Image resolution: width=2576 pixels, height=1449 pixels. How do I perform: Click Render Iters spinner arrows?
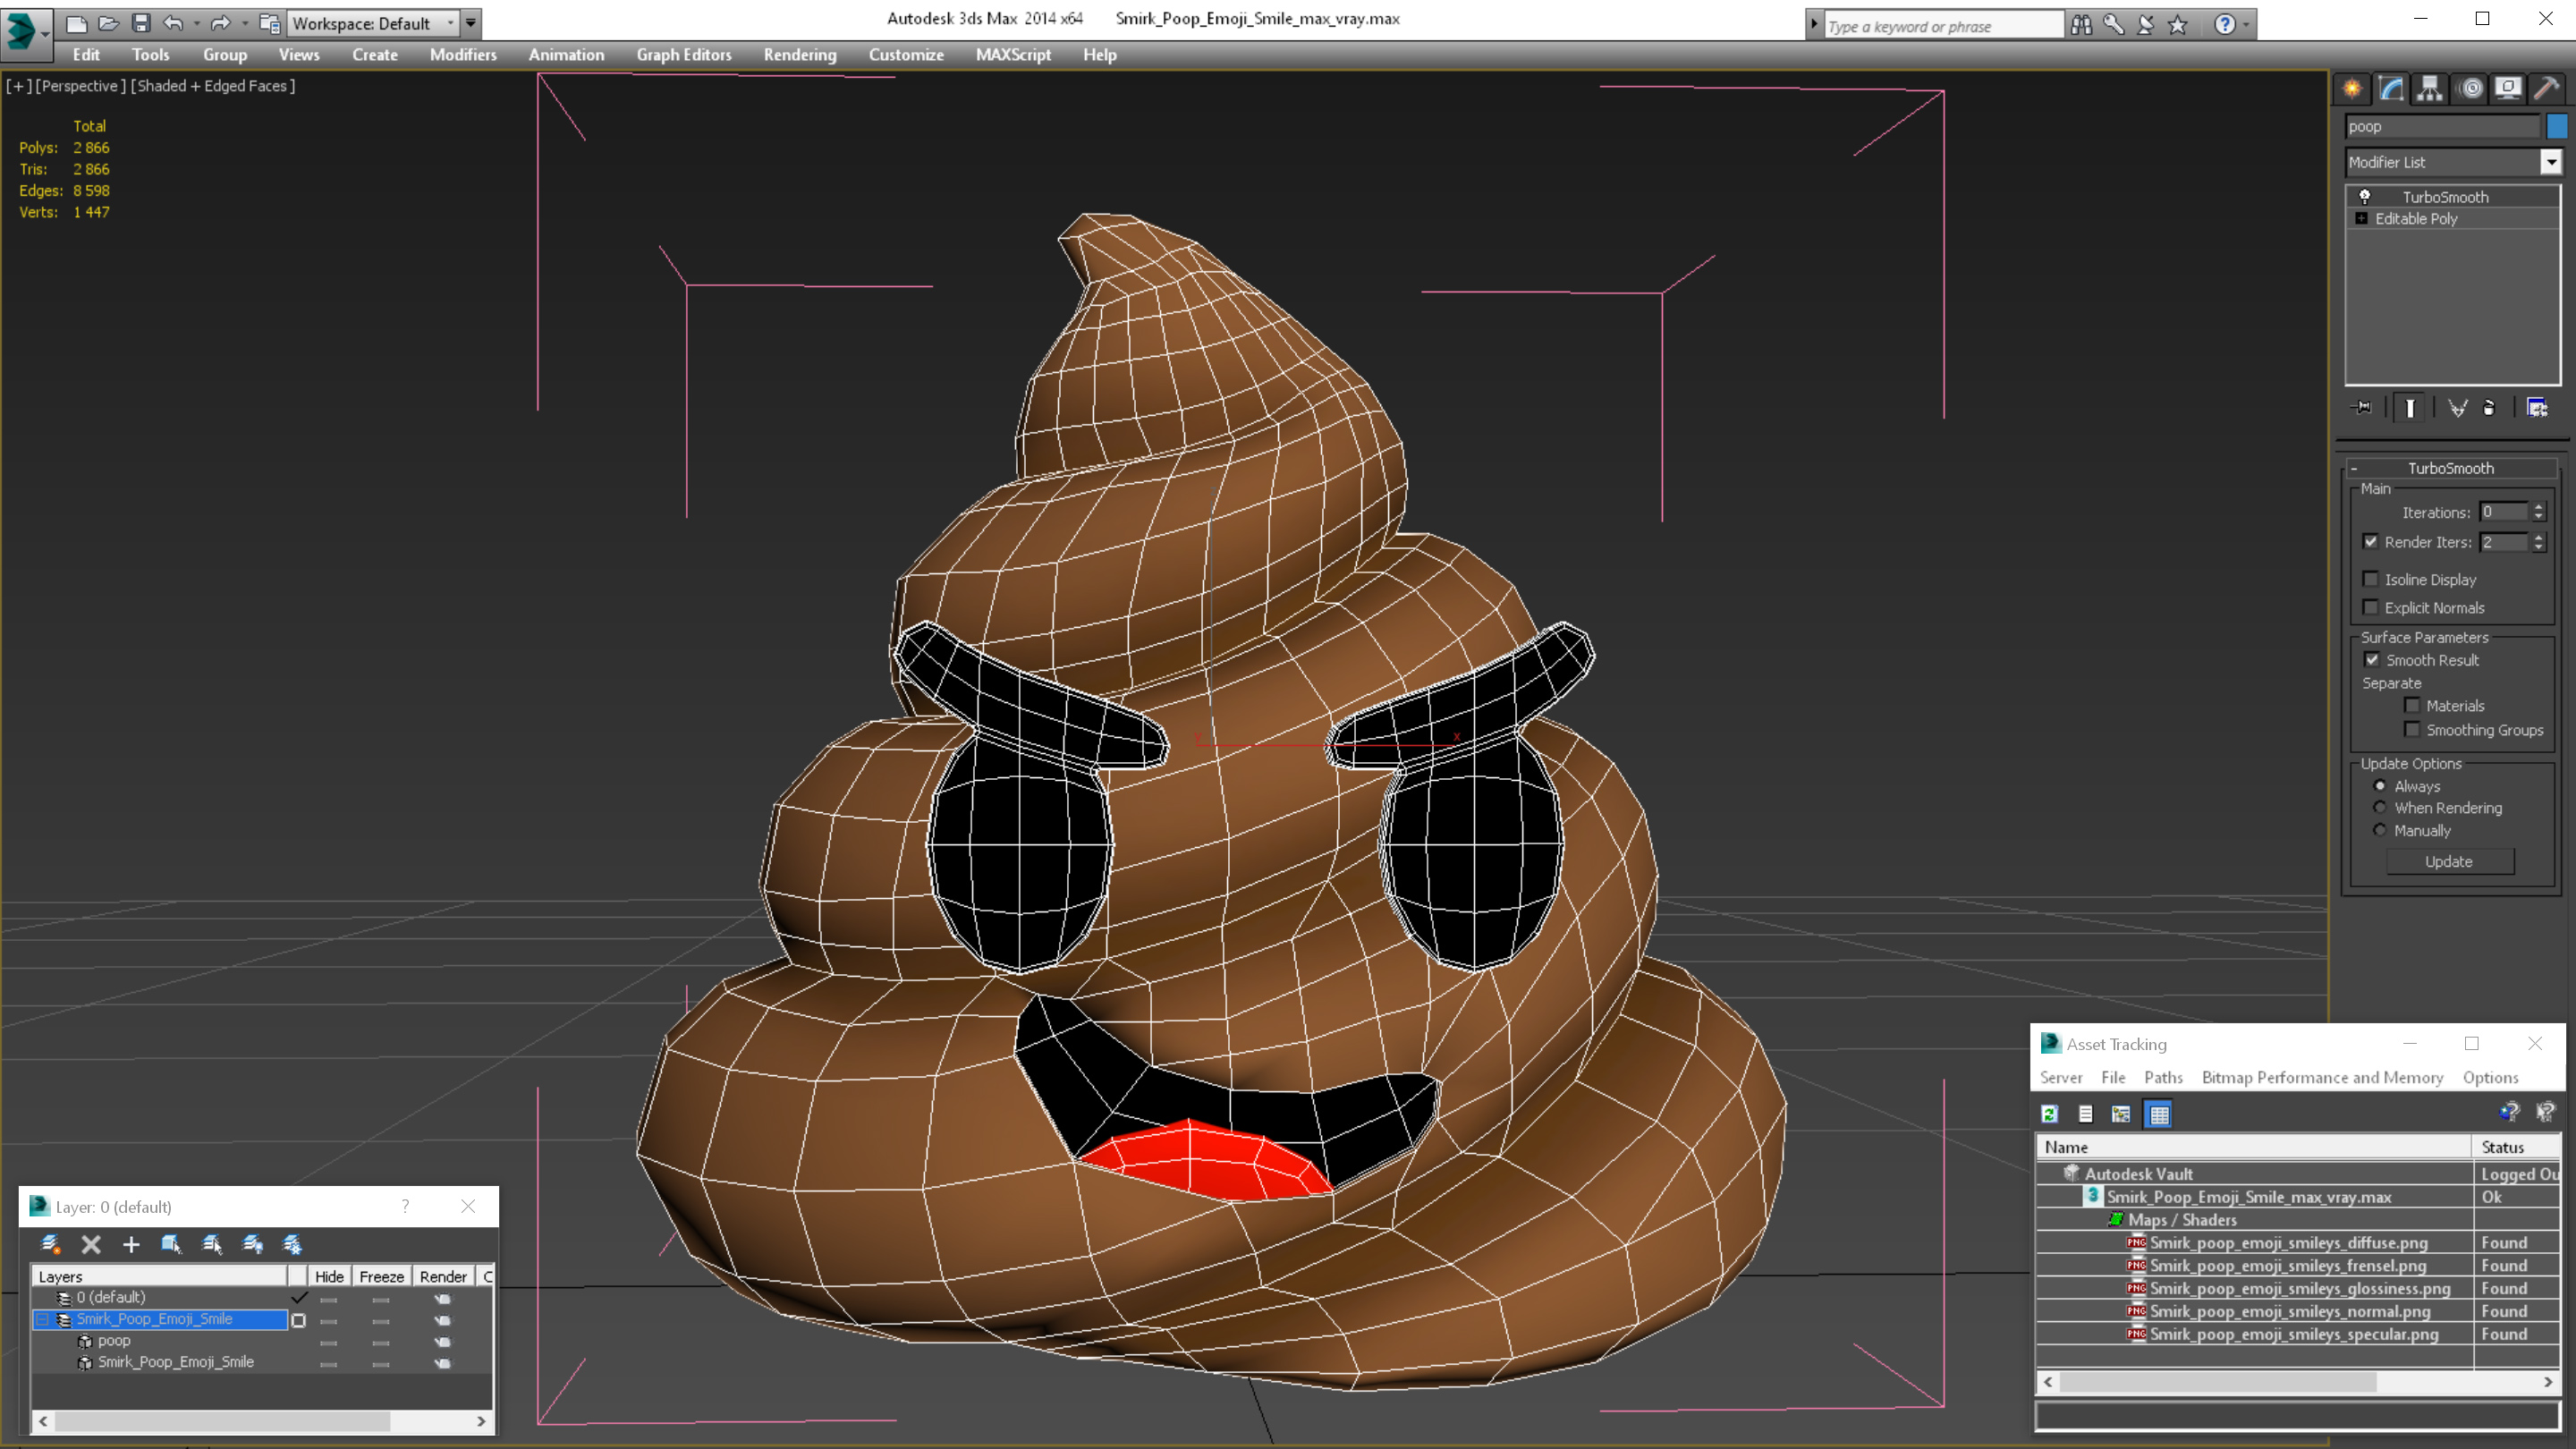coord(2538,542)
